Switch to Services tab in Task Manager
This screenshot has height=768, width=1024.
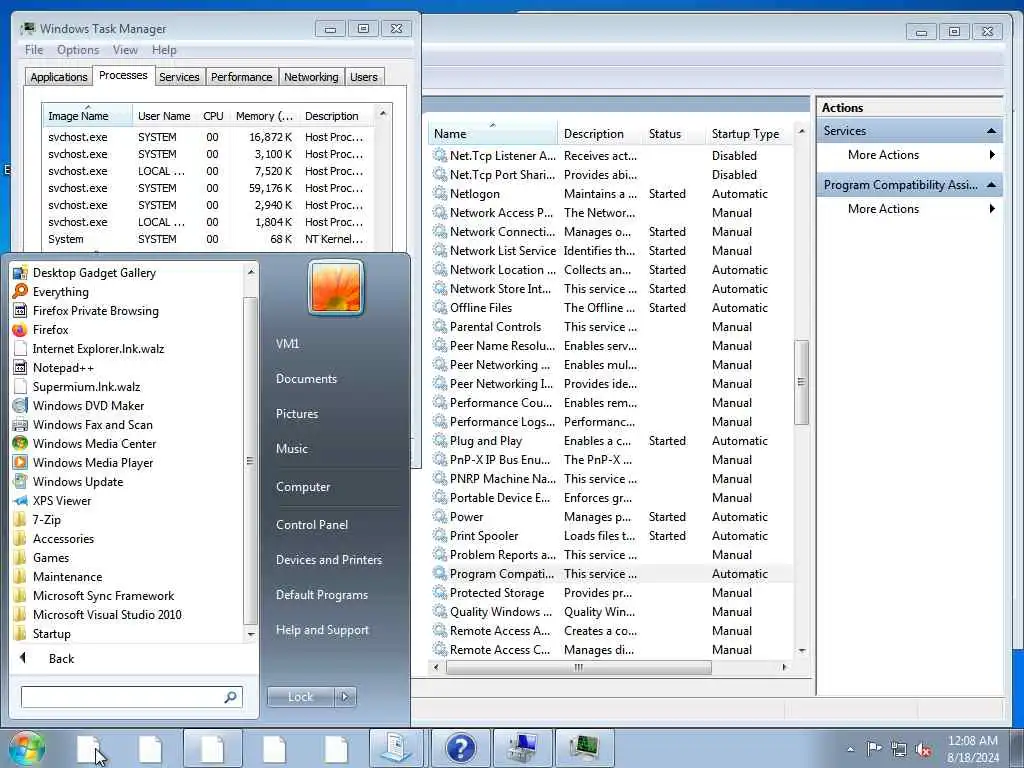click(179, 77)
